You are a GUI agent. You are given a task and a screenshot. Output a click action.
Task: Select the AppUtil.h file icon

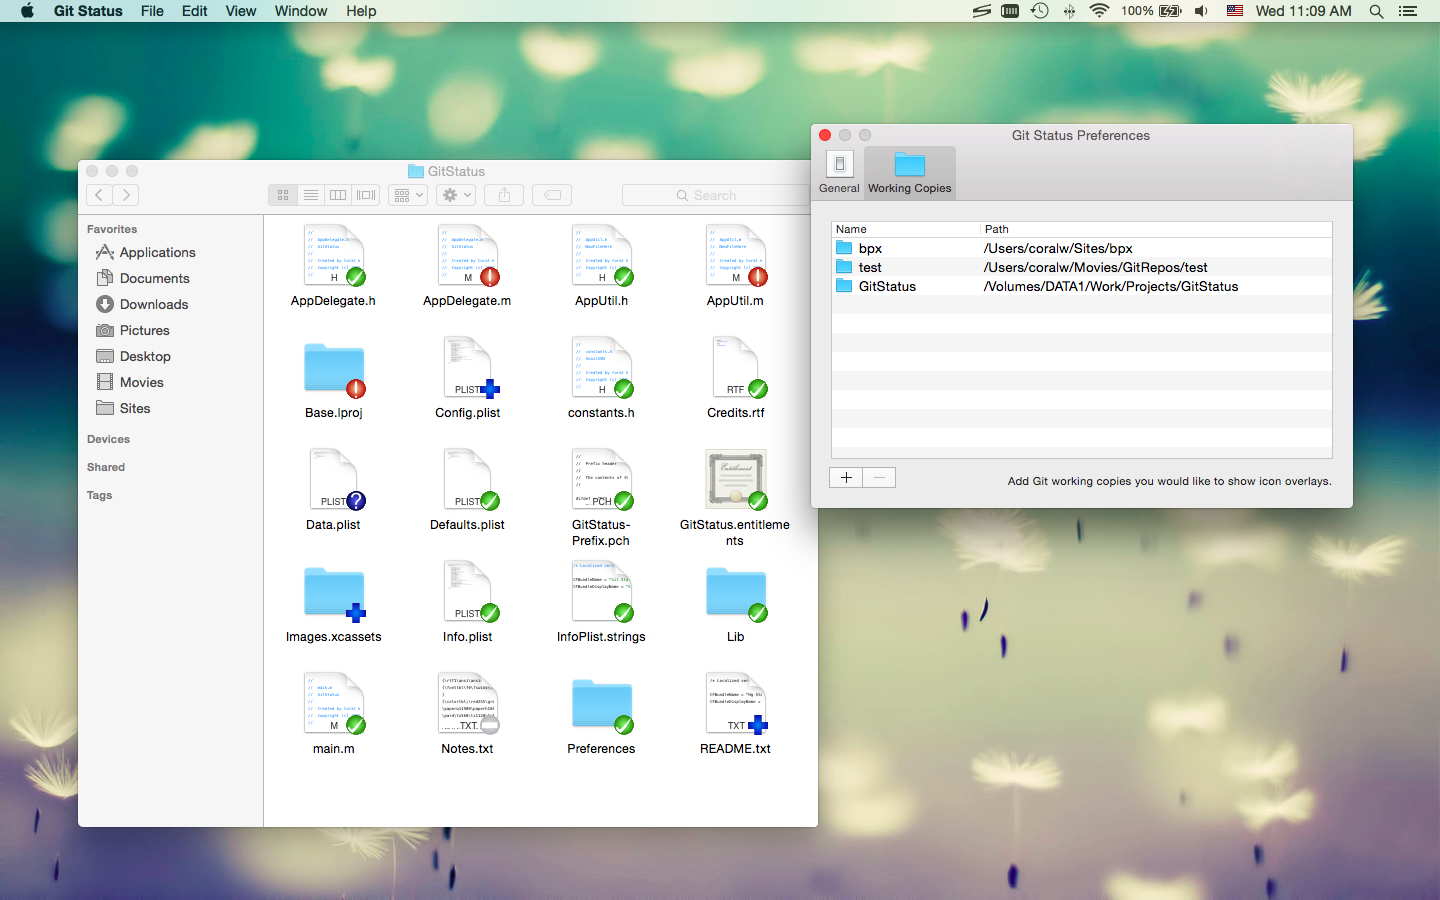(x=602, y=255)
